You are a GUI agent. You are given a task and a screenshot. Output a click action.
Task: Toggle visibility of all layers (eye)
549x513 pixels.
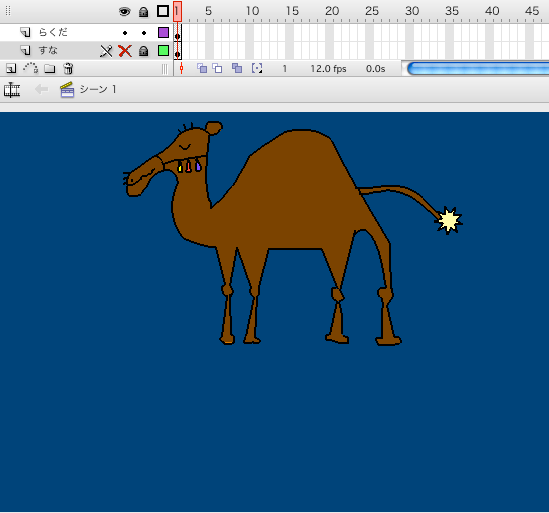click(124, 12)
